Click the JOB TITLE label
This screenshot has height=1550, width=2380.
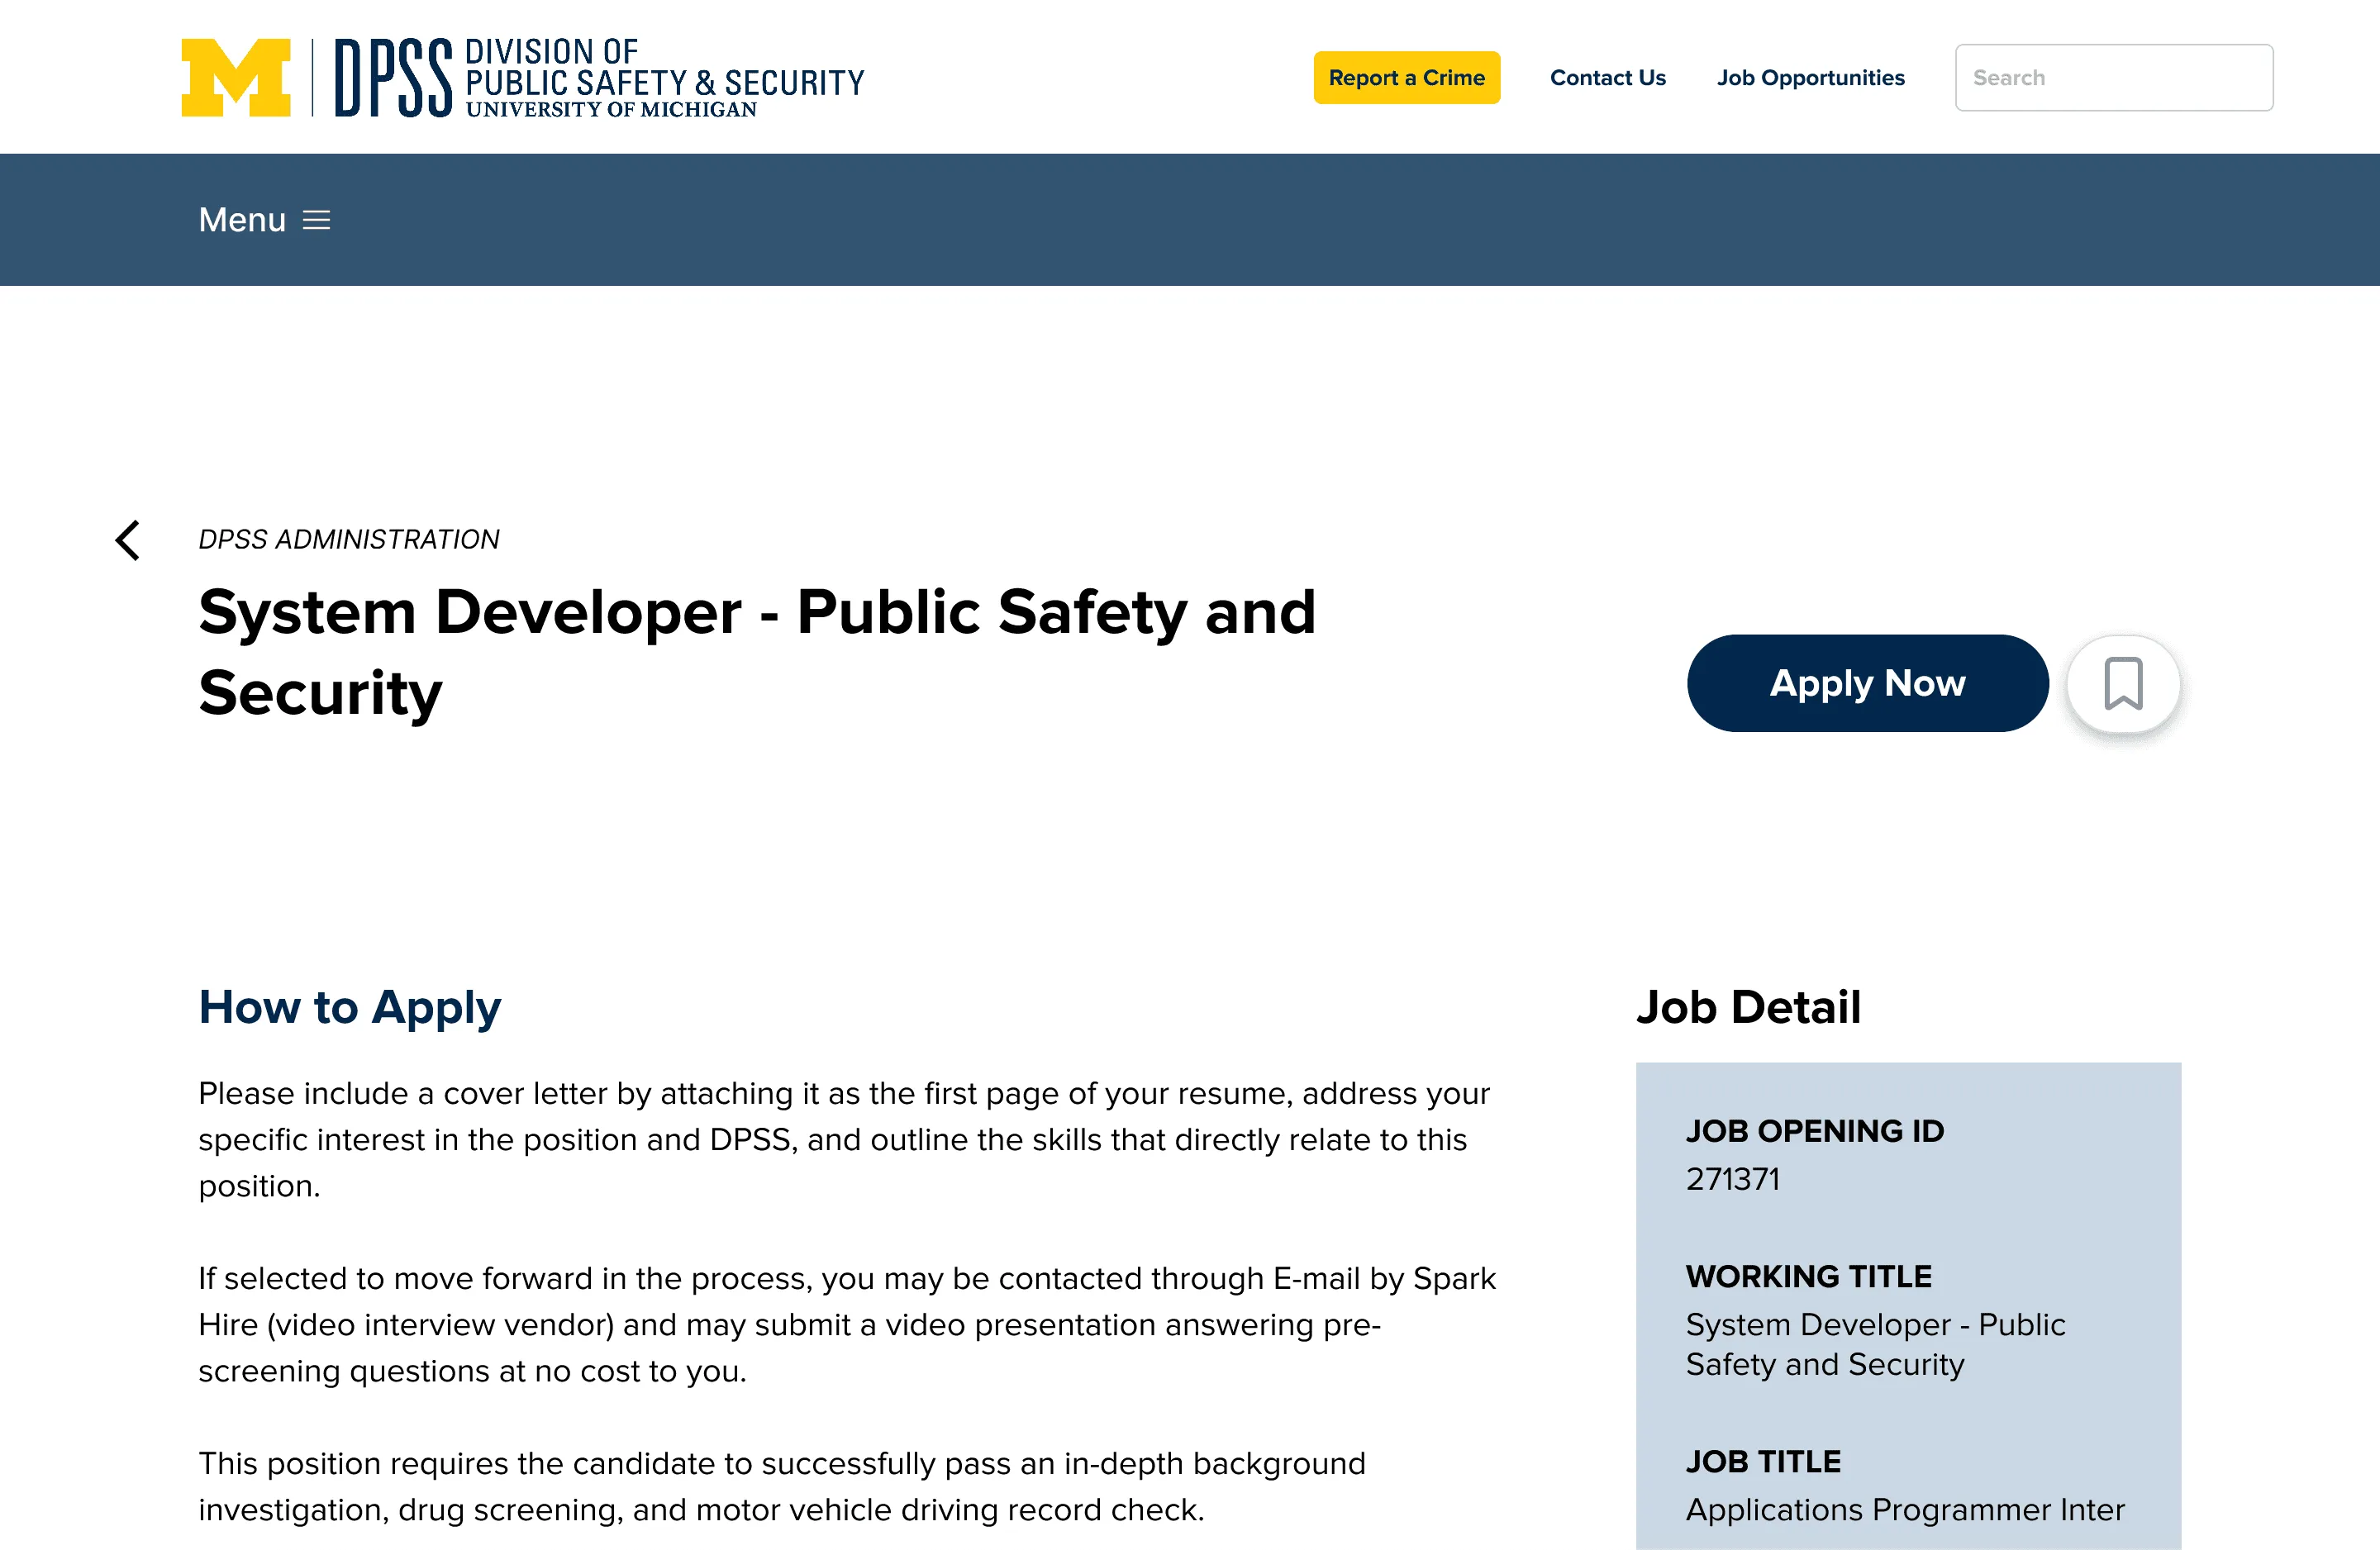point(1763,1462)
